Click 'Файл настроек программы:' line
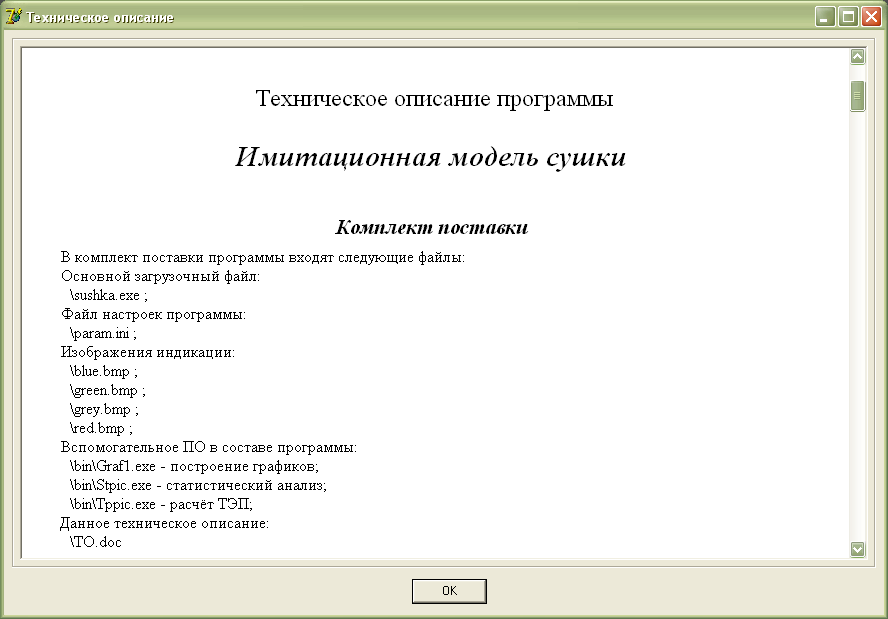The height and width of the screenshot is (619, 888). 153,314
